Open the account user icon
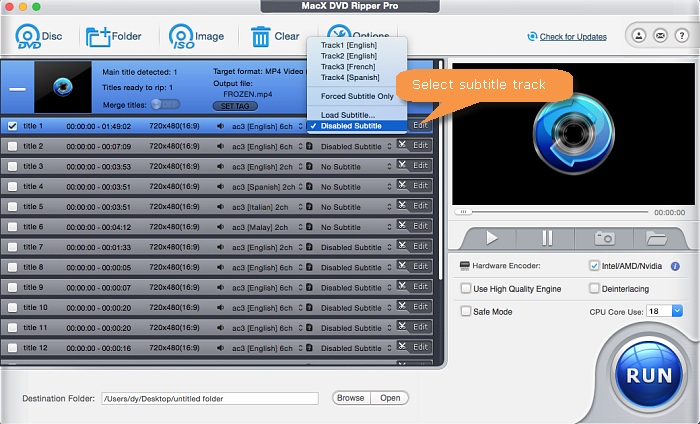 click(x=639, y=35)
